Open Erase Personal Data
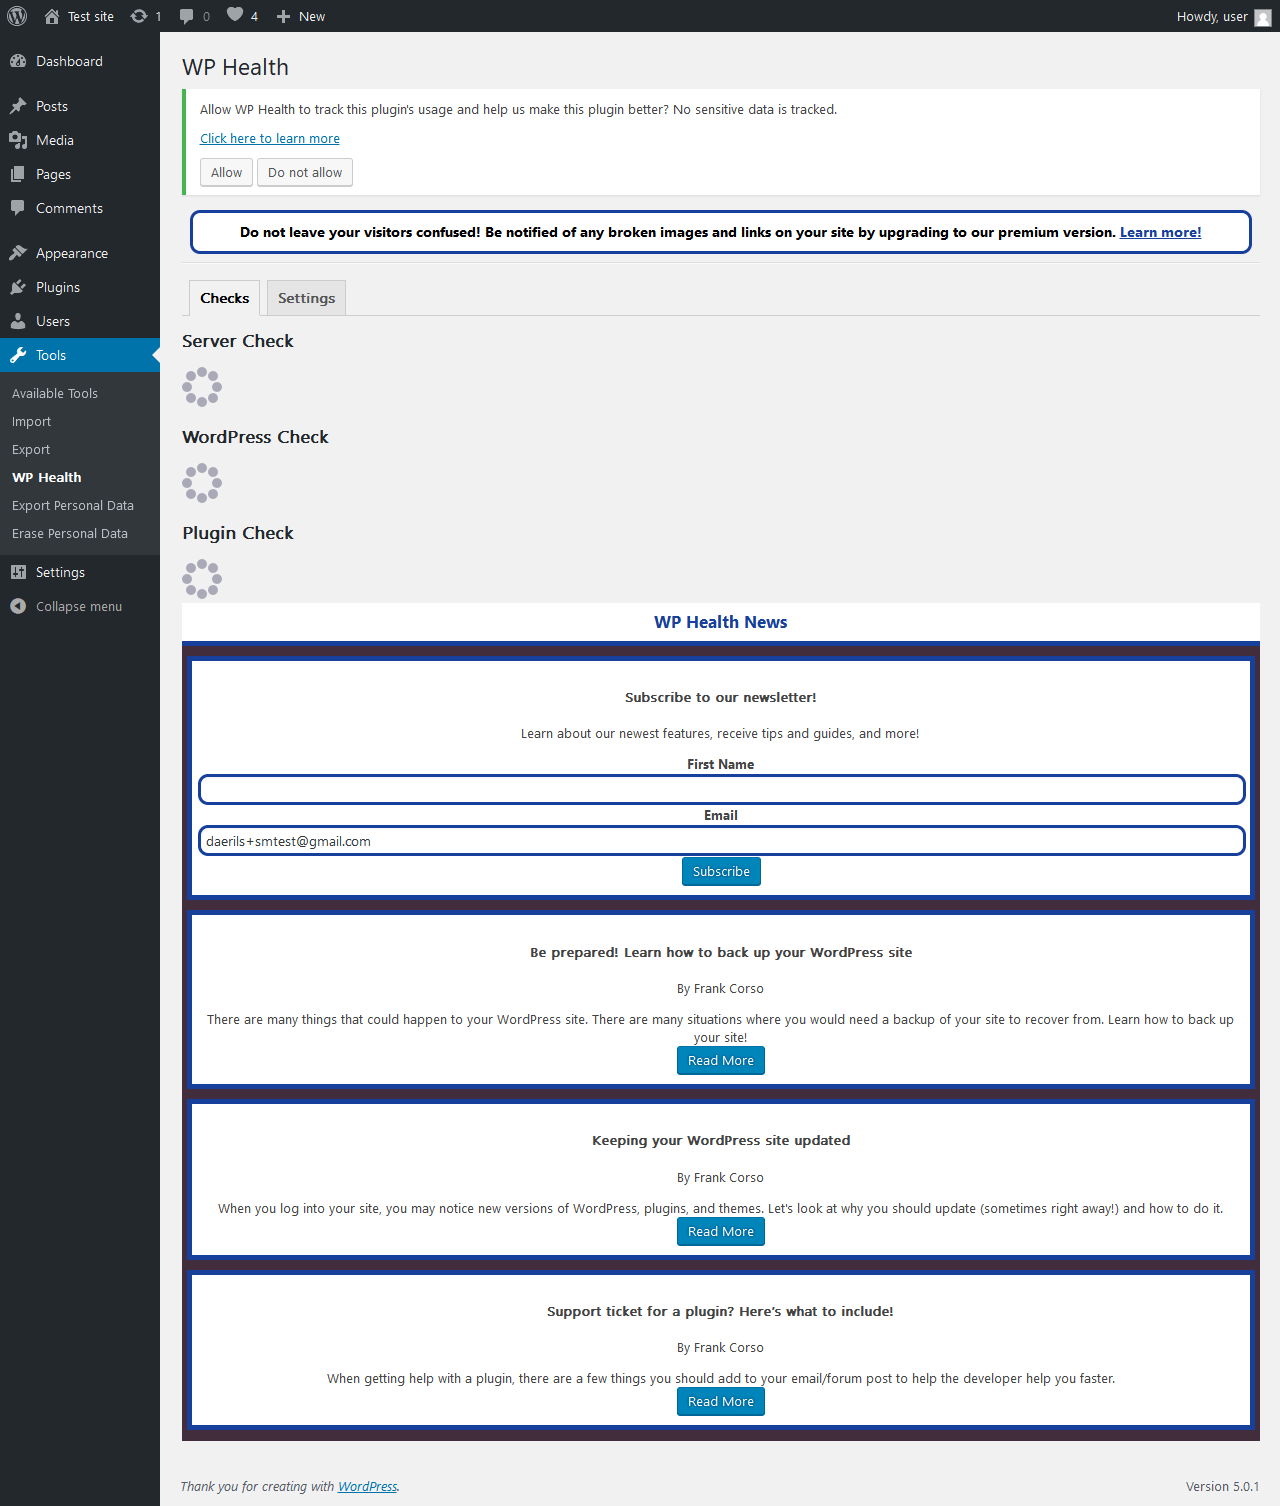This screenshot has height=1506, width=1280. coord(70,533)
